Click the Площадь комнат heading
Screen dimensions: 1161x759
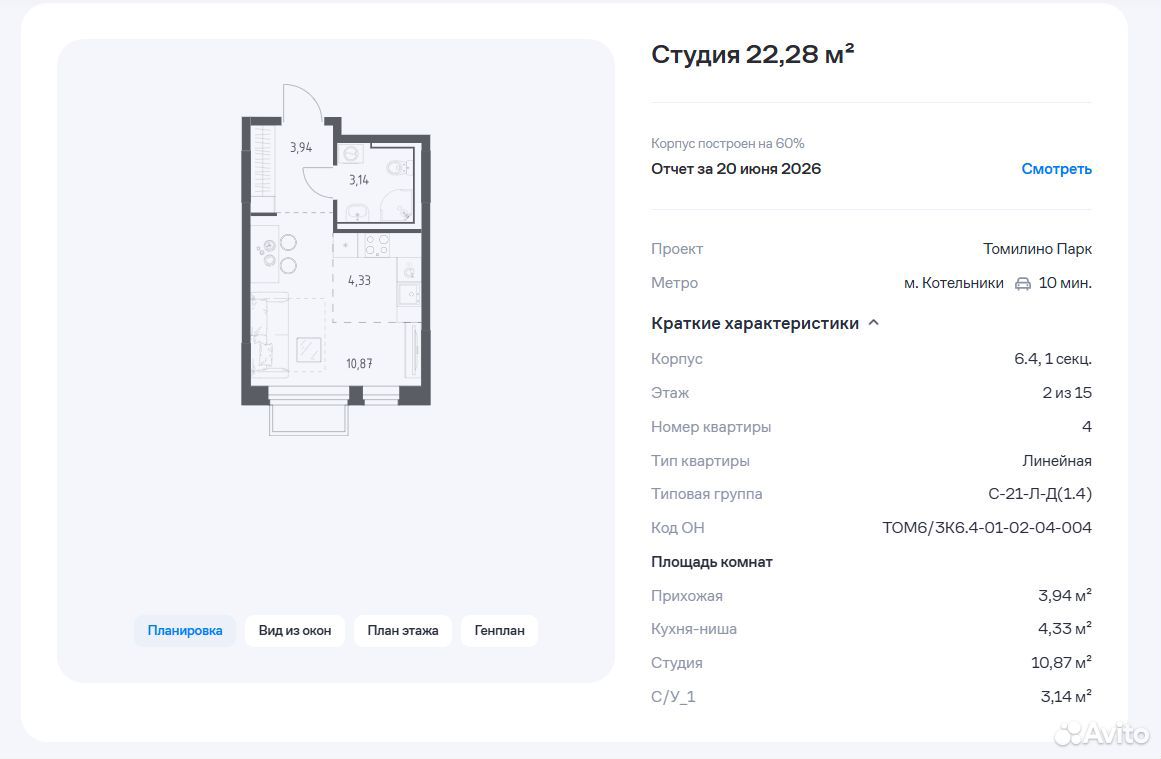(712, 562)
